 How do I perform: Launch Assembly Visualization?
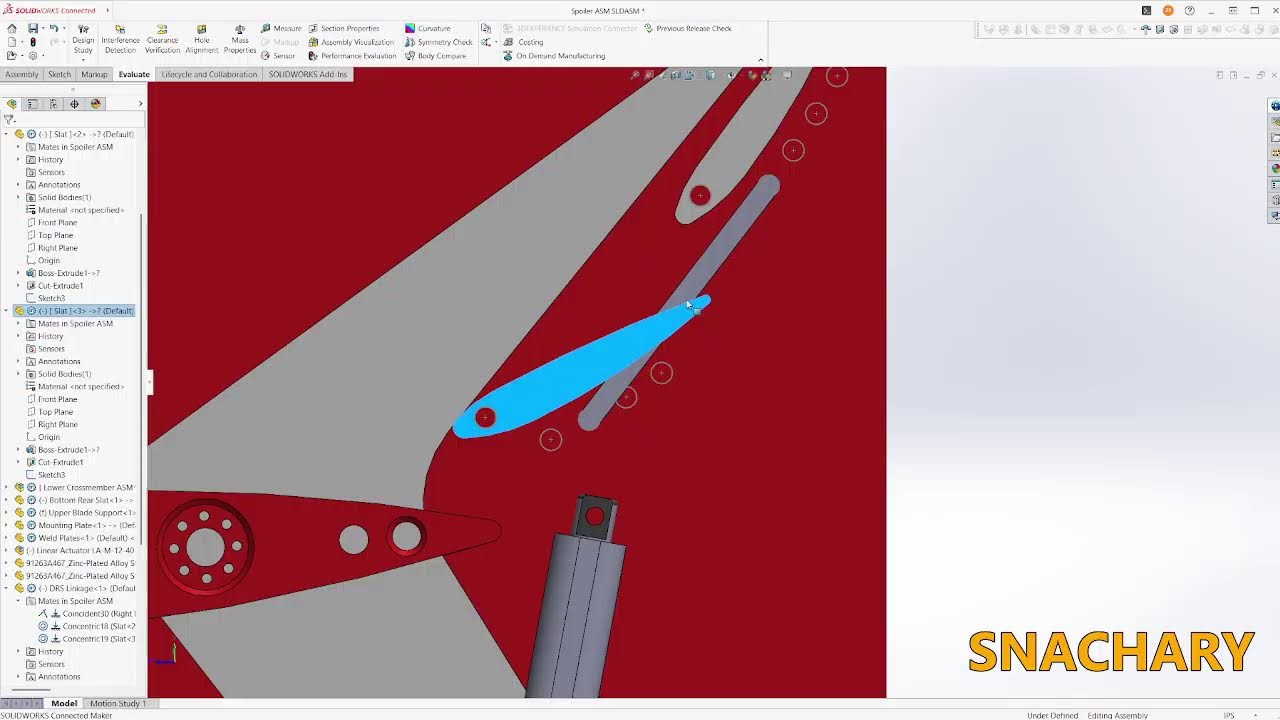click(351, 42)
